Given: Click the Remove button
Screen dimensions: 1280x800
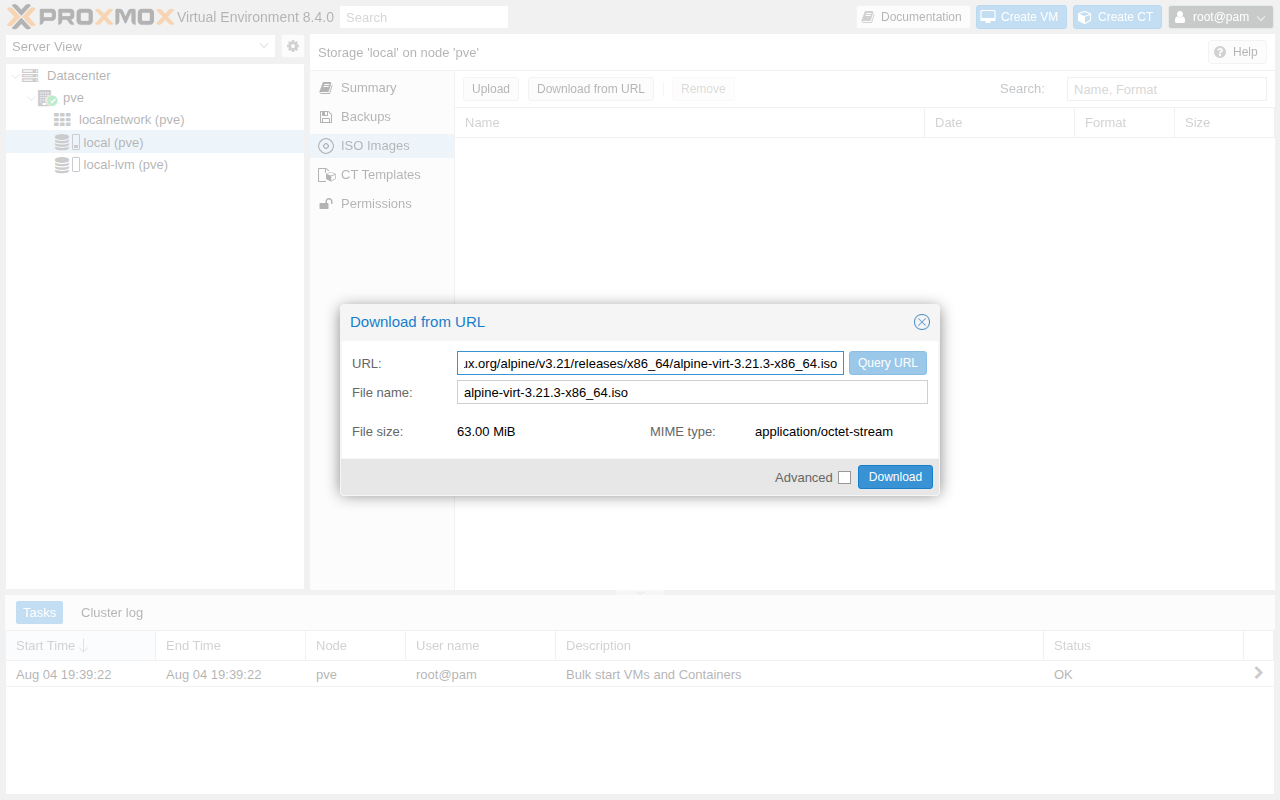Looking at the screenshot, I should [703, 89].
